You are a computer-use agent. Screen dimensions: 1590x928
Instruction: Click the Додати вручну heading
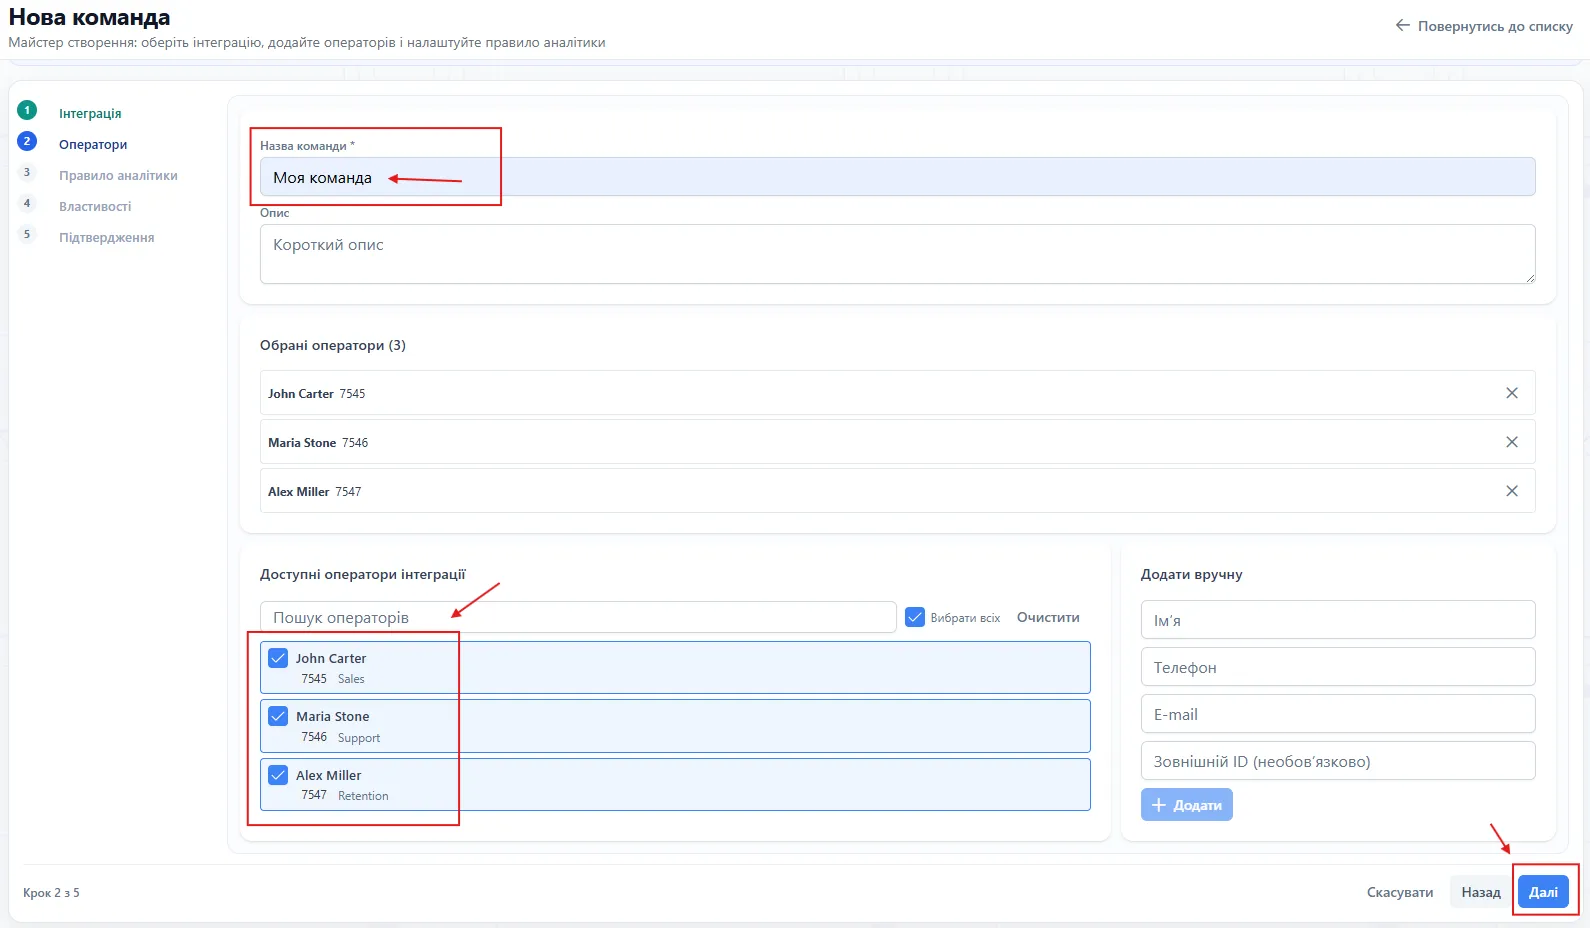[x=1192, y=574]
